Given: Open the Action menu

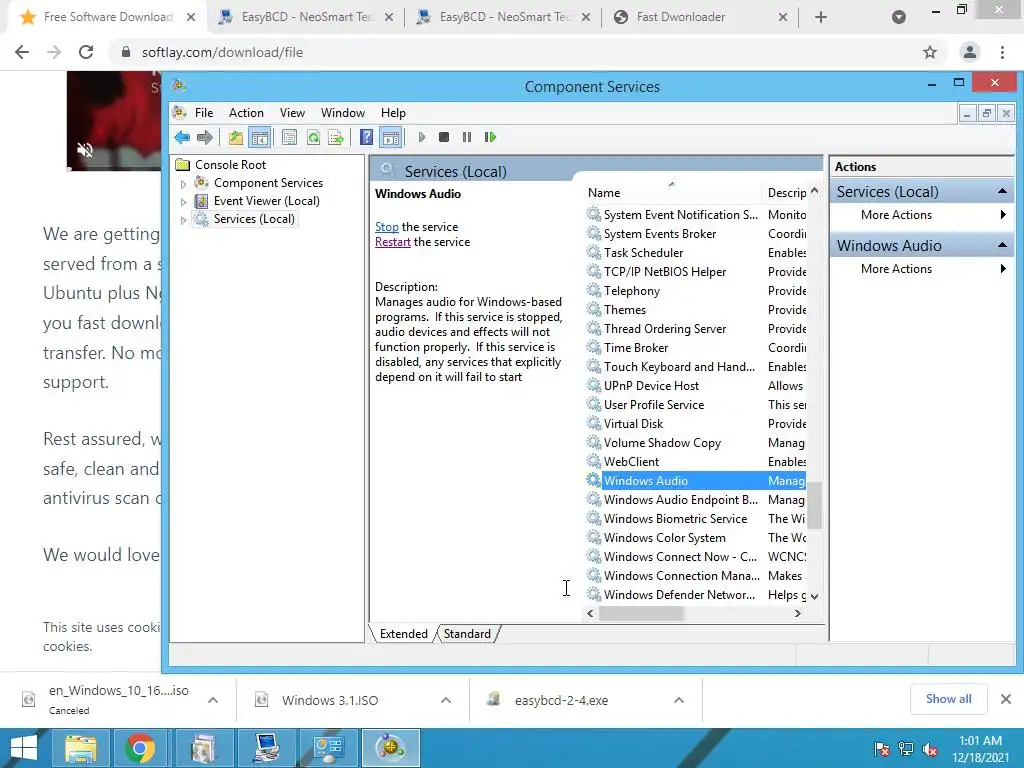Looking at the screenshot, I should tap(246, 113).
